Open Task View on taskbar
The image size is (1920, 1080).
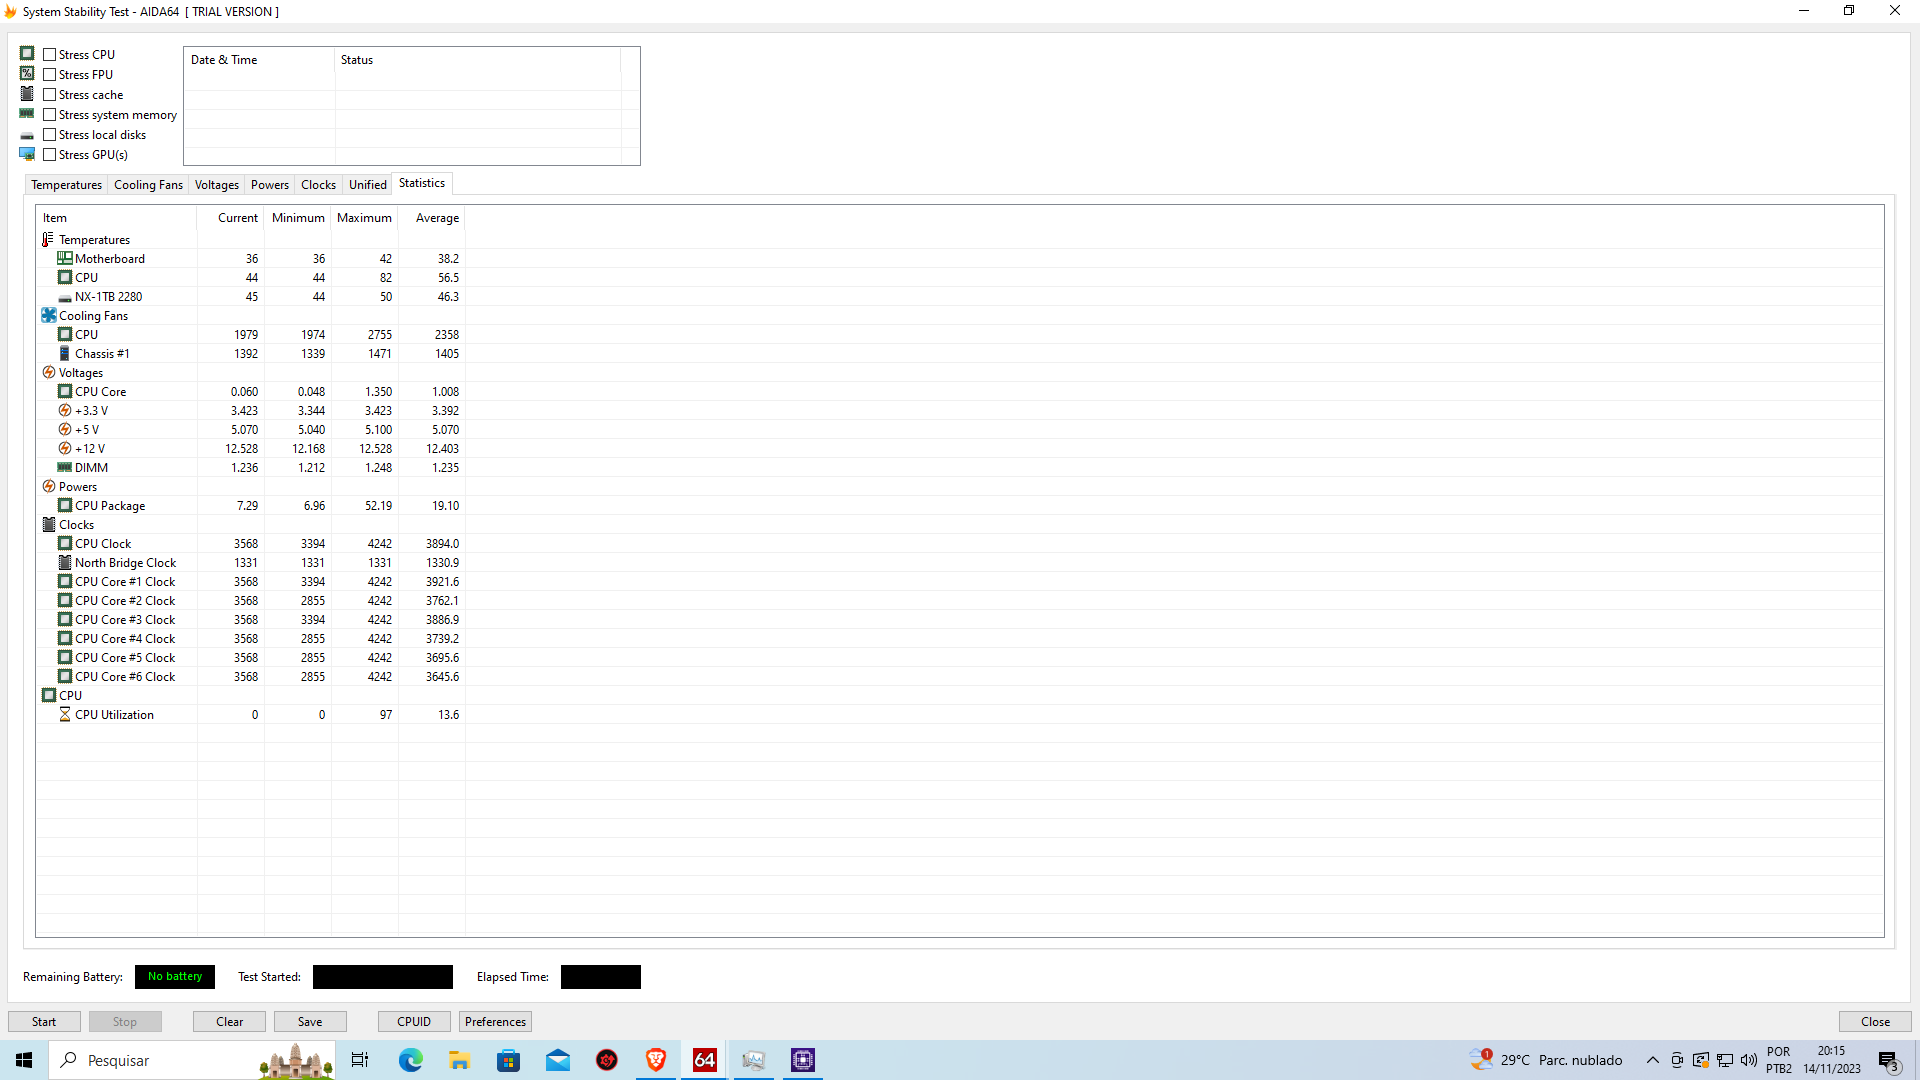(x=360, y=1060)
